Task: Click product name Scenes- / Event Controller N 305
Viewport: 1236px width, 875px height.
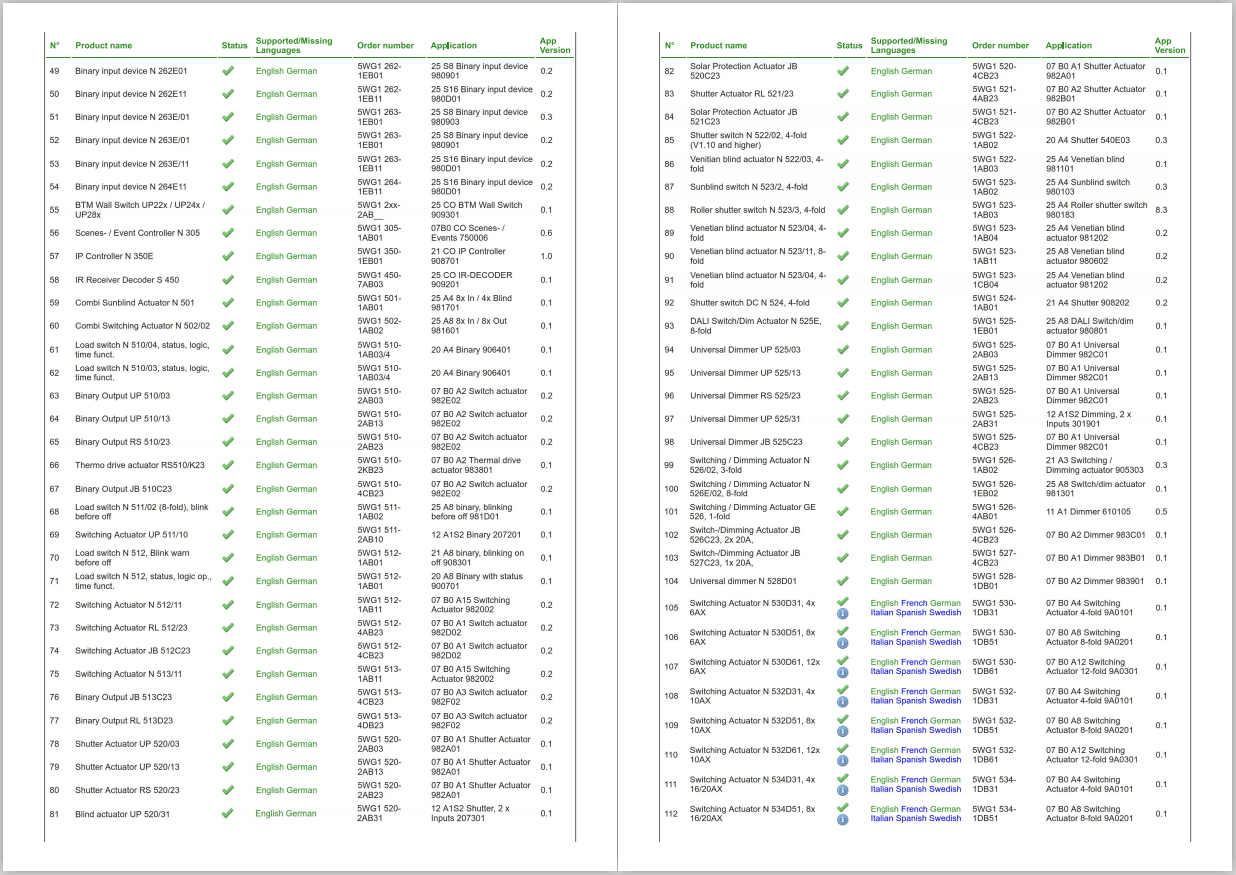Action: pos(137,233)
